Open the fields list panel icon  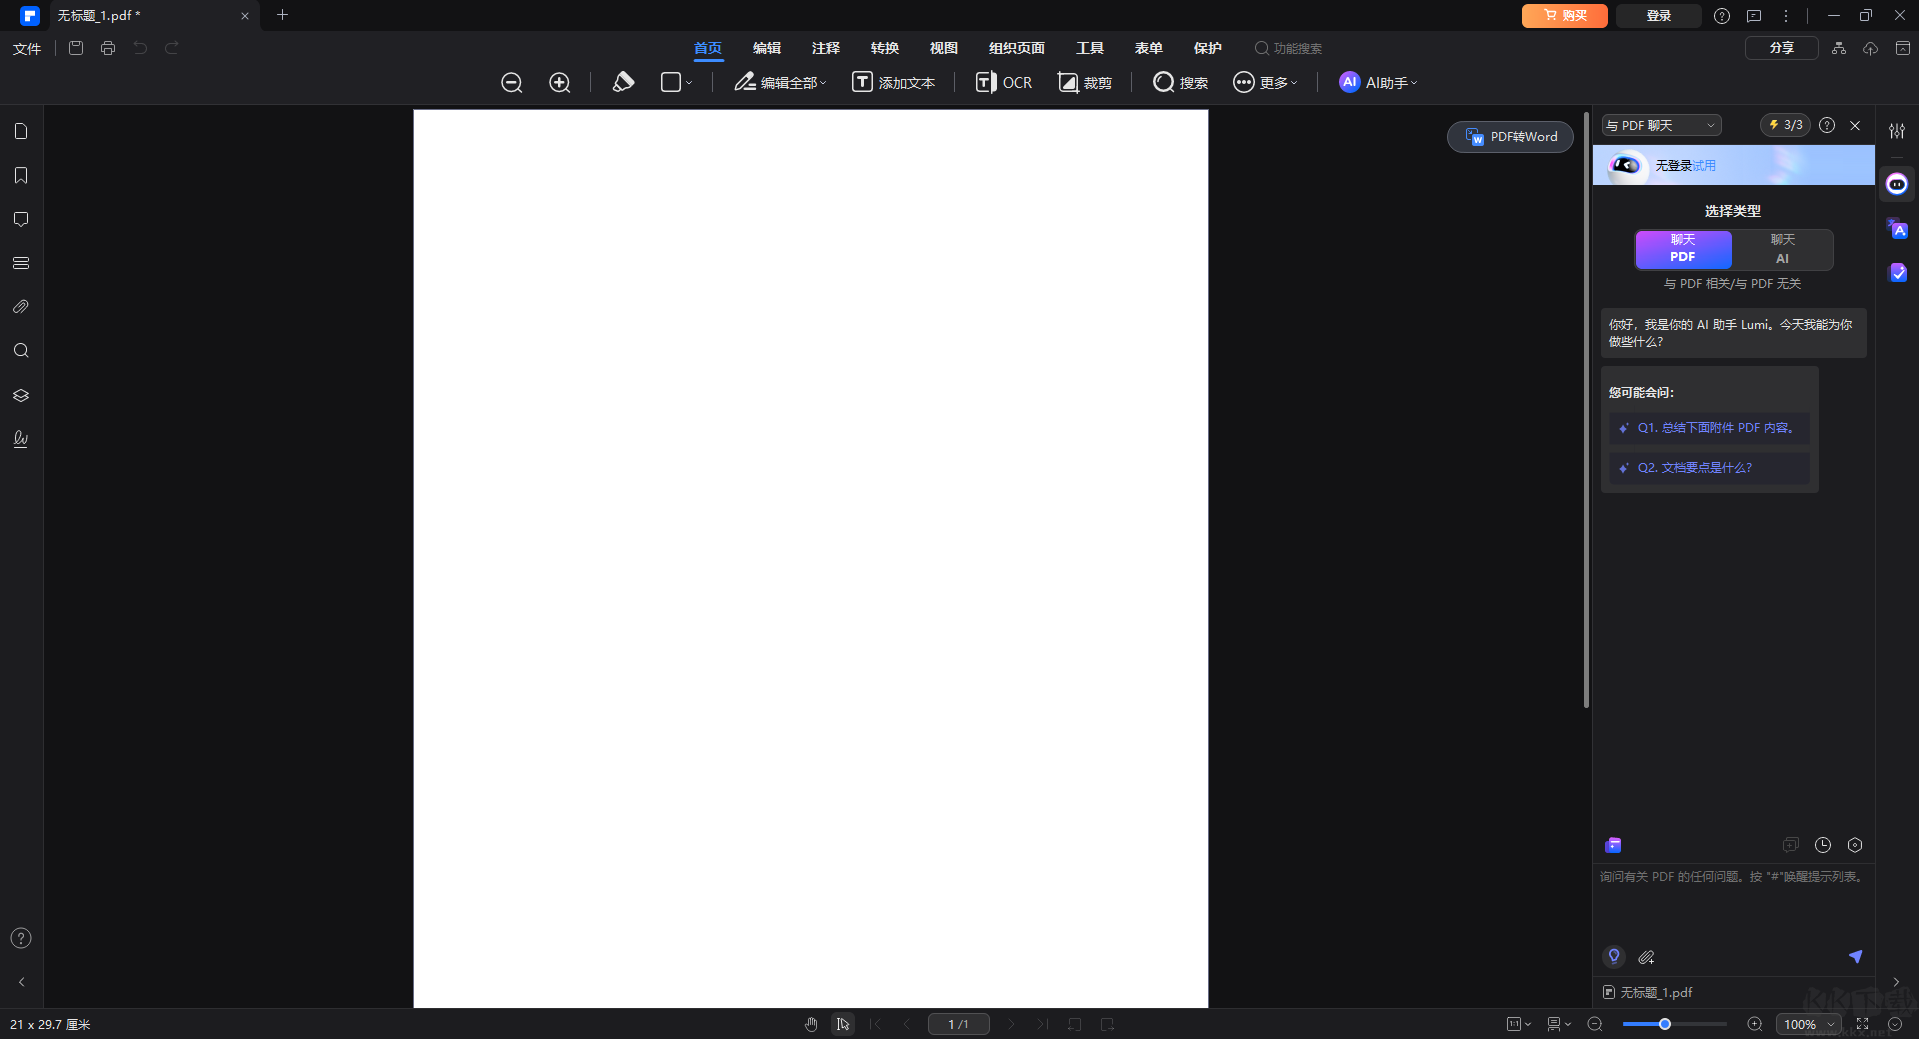pyautogui.click(x=21, y=263)
